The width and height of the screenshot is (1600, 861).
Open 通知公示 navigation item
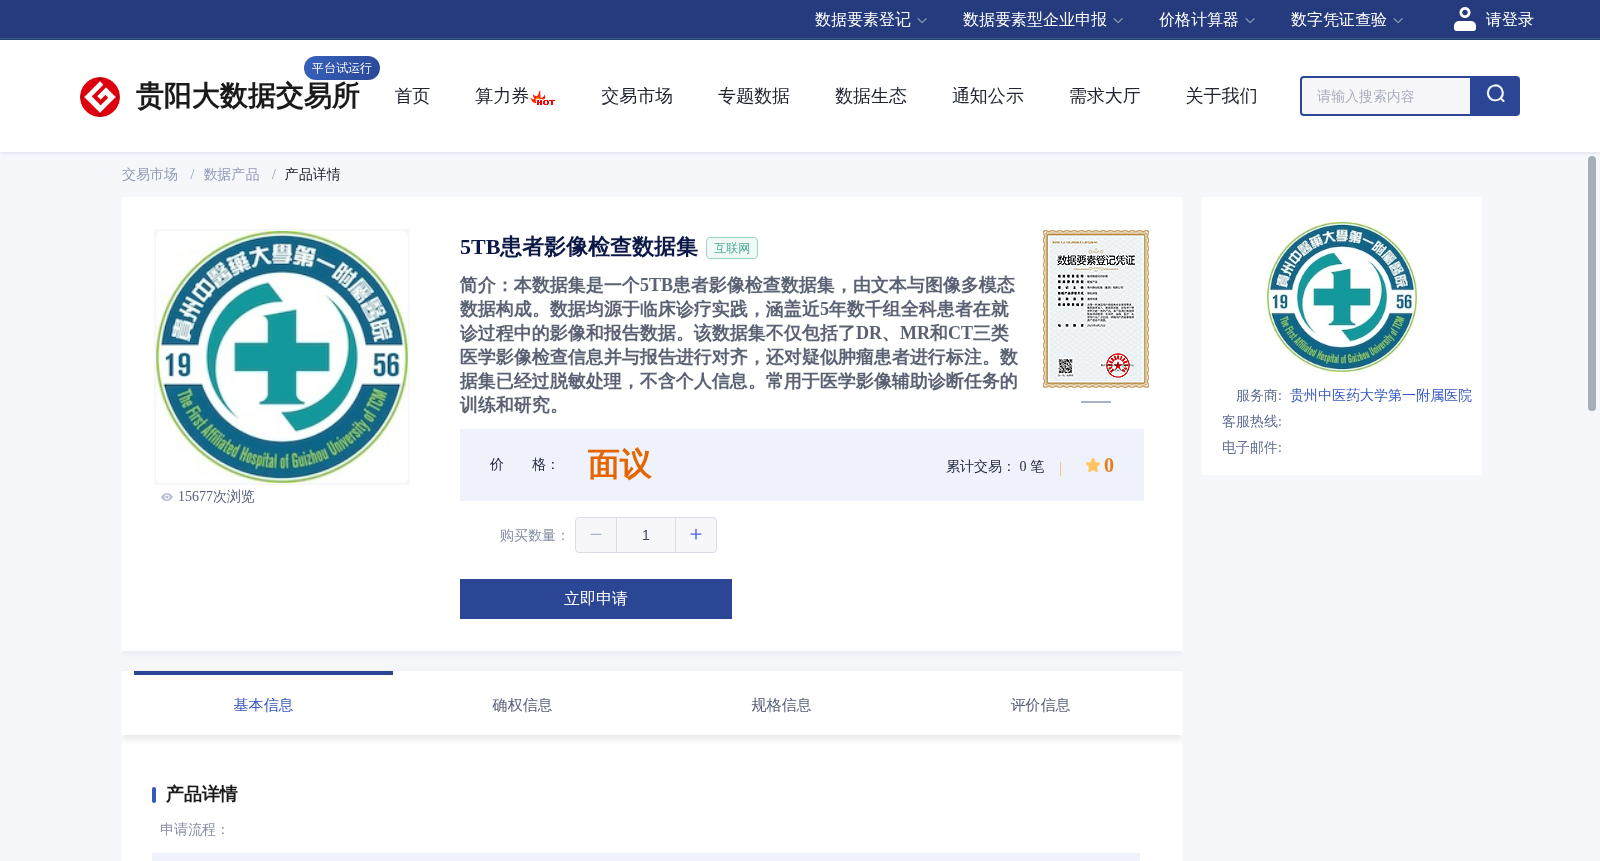point(988,96)
